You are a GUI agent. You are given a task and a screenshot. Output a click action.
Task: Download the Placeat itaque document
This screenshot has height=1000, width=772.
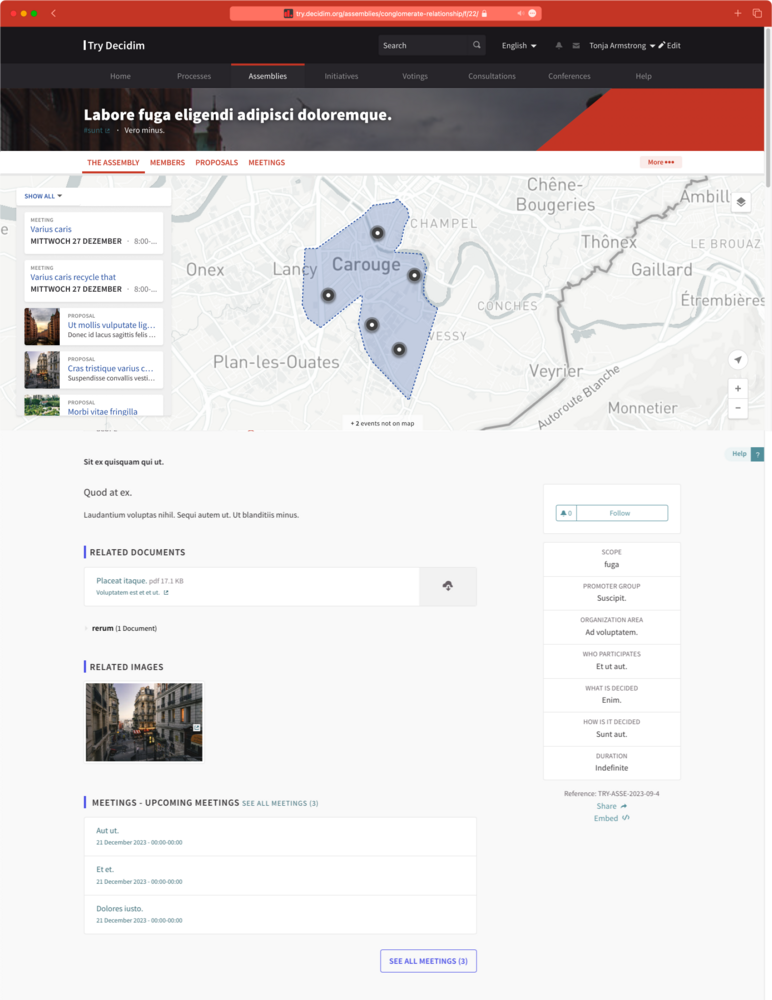tap(447, 586)
